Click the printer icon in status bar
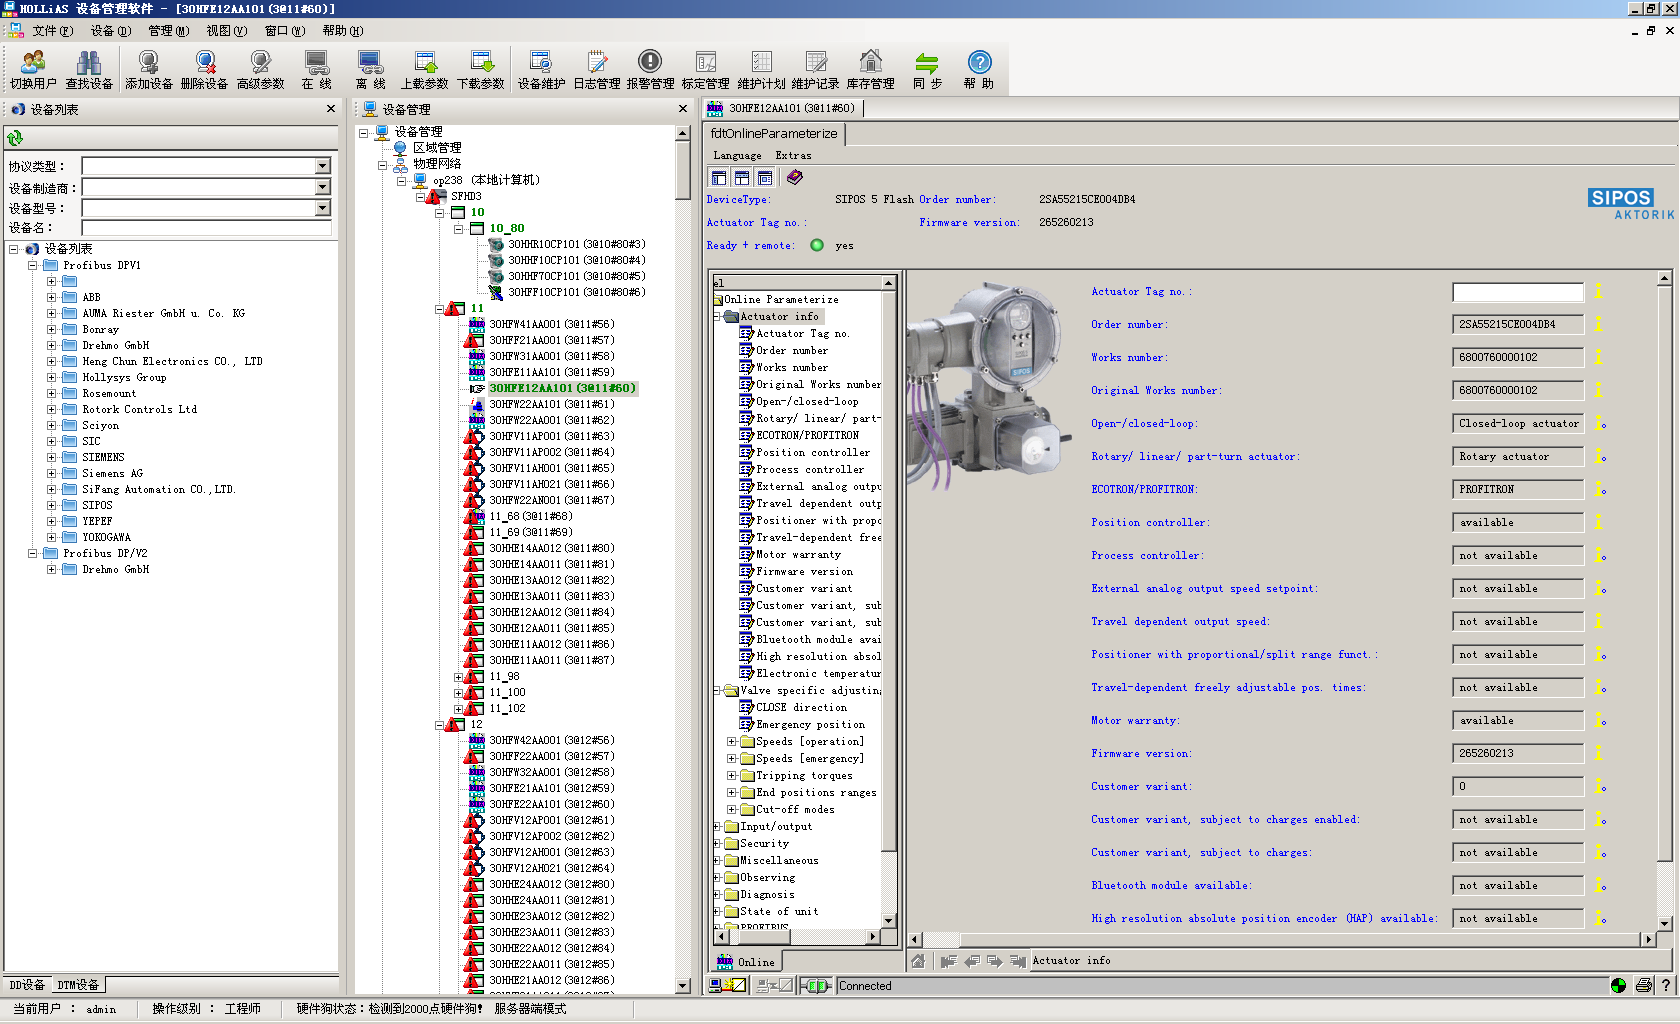 point(1643,985)
